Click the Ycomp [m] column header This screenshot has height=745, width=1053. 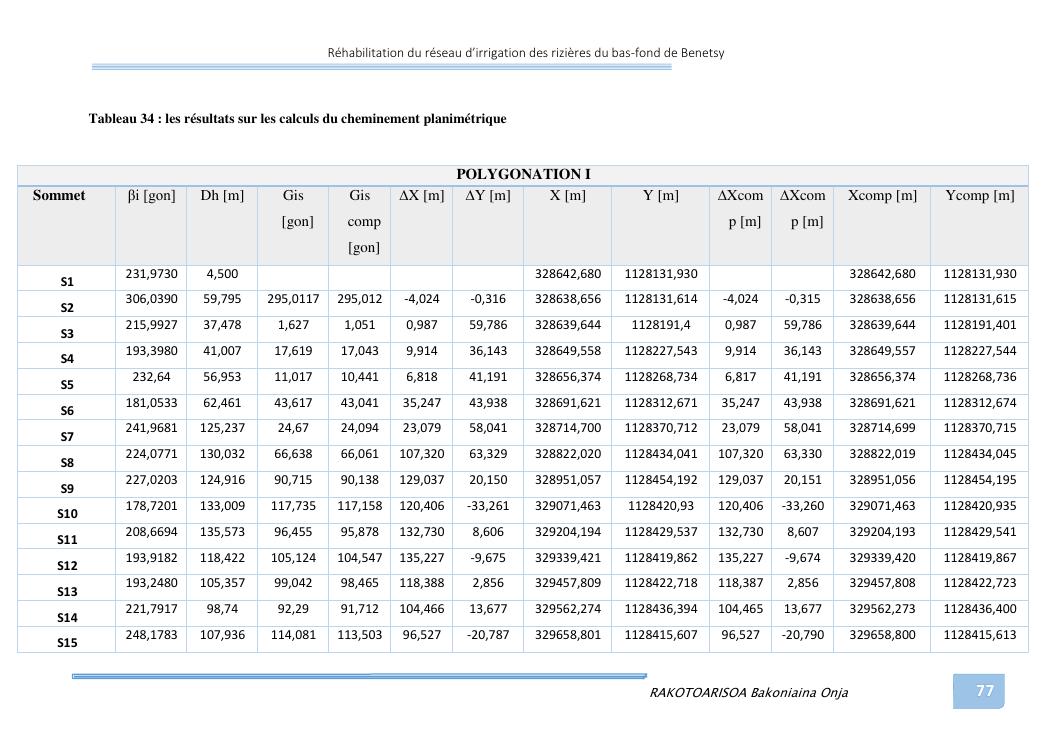click(x=979, y=196)
